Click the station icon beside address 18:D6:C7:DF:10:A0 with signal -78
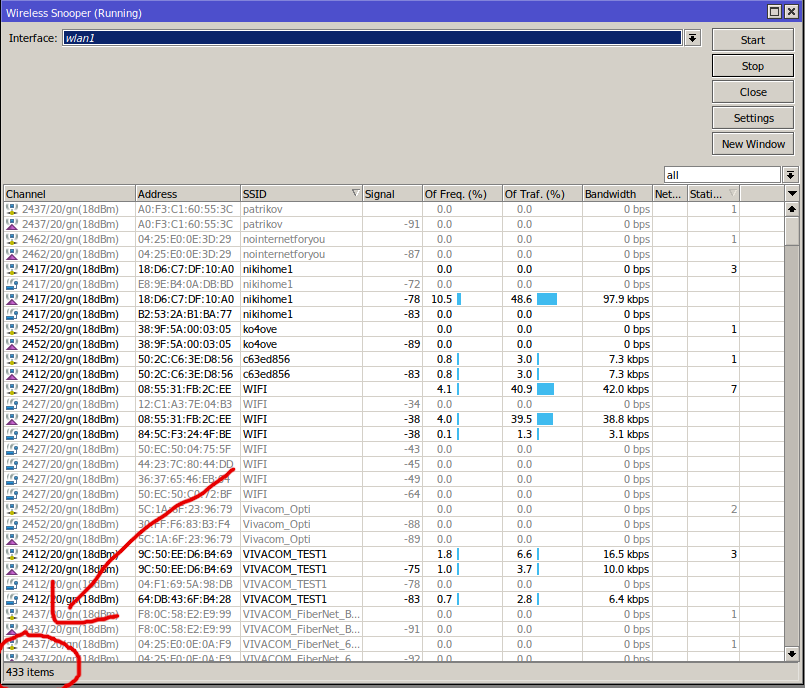805x688 pixels. pos(12,299)
